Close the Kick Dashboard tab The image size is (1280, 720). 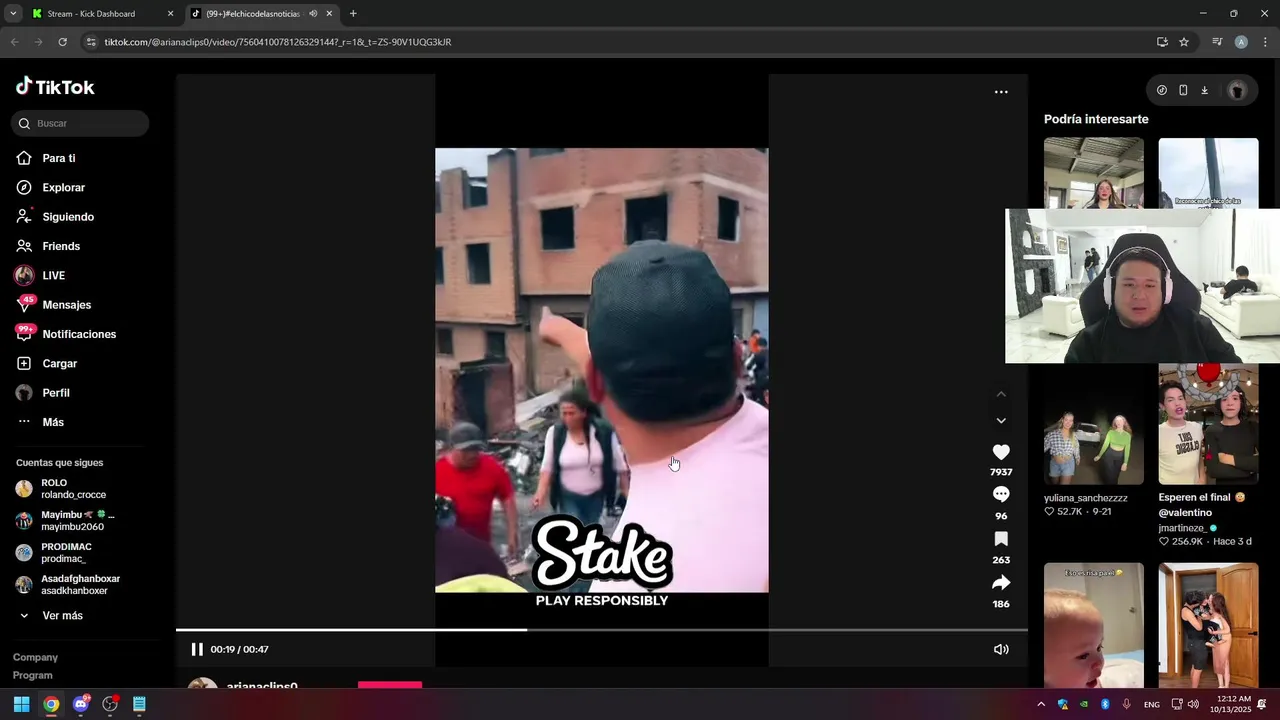[170, 14]
